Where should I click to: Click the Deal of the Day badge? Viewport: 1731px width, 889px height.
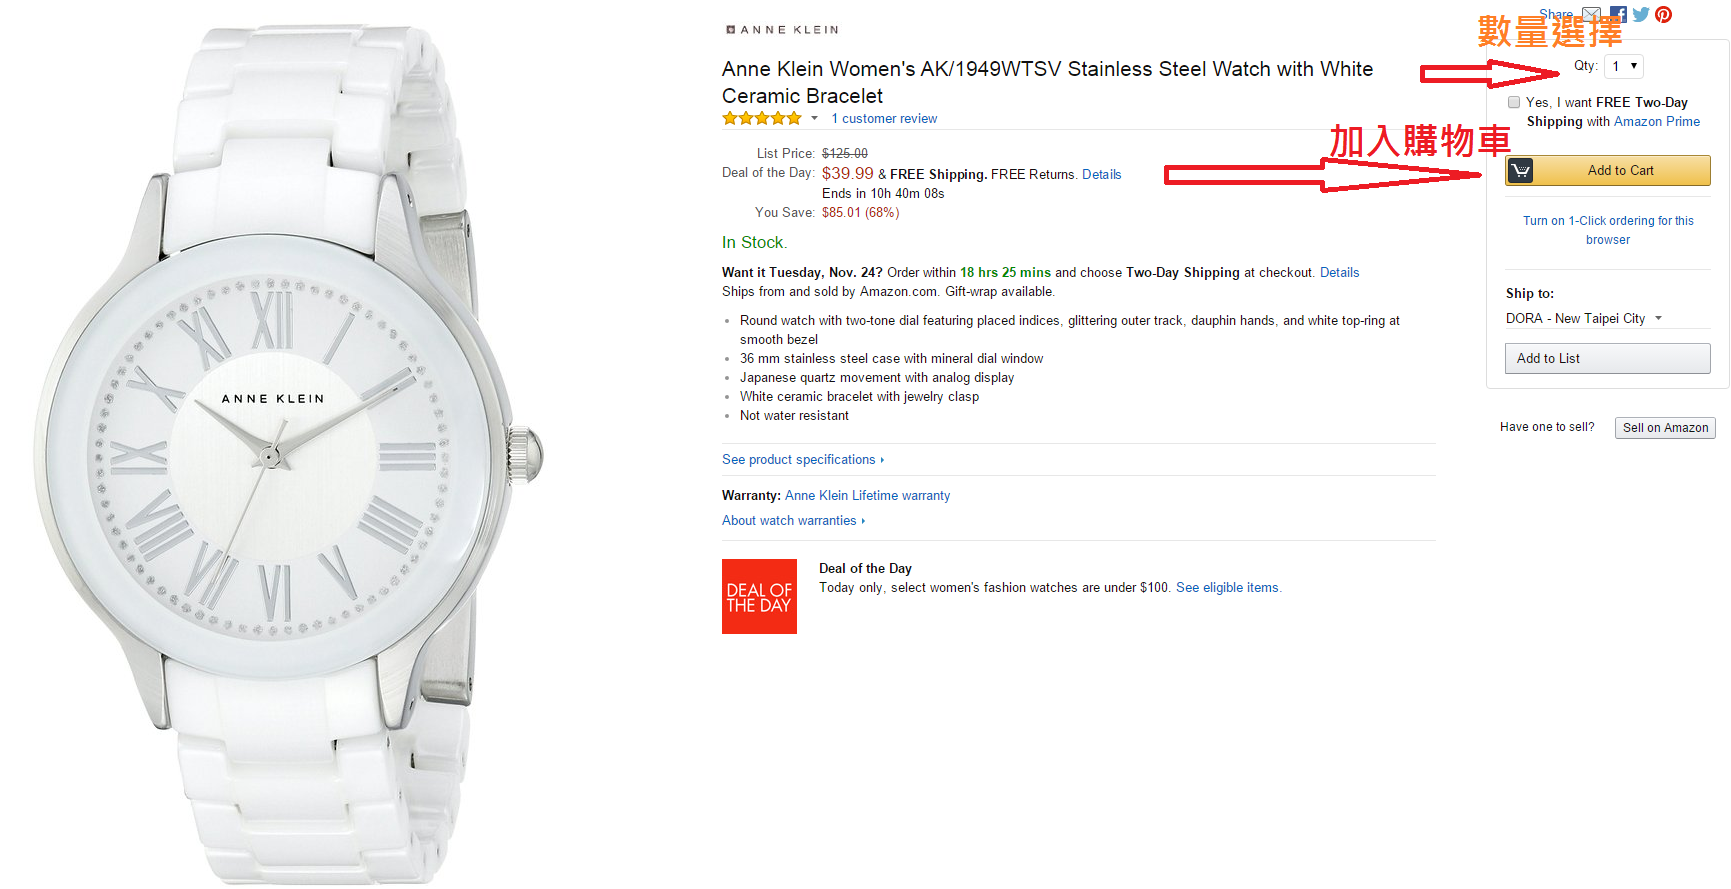759,597
